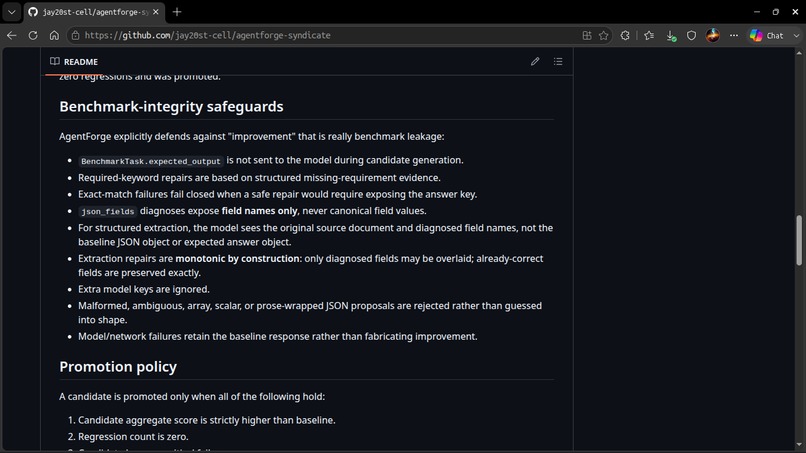Go back to previous page
The image size is (806, 453).
coord(12,35)
